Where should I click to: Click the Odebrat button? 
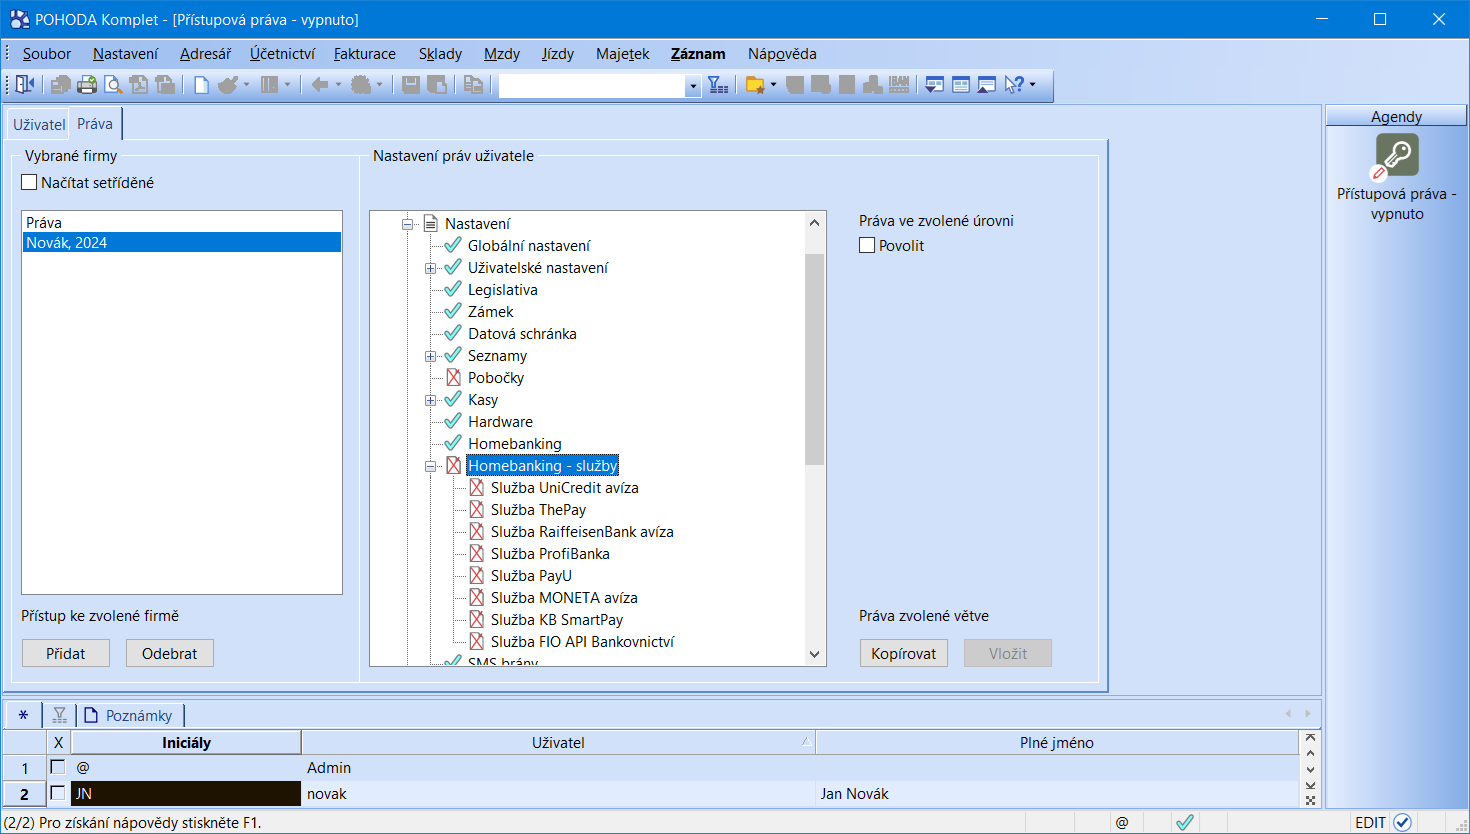click(x=170, y=653)
